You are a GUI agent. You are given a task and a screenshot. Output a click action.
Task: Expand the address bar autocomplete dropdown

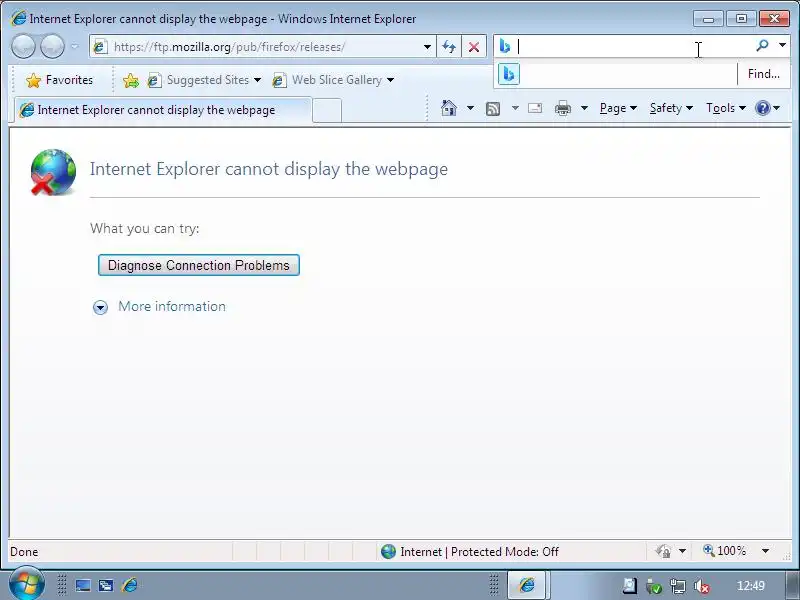tap(427, 47)
